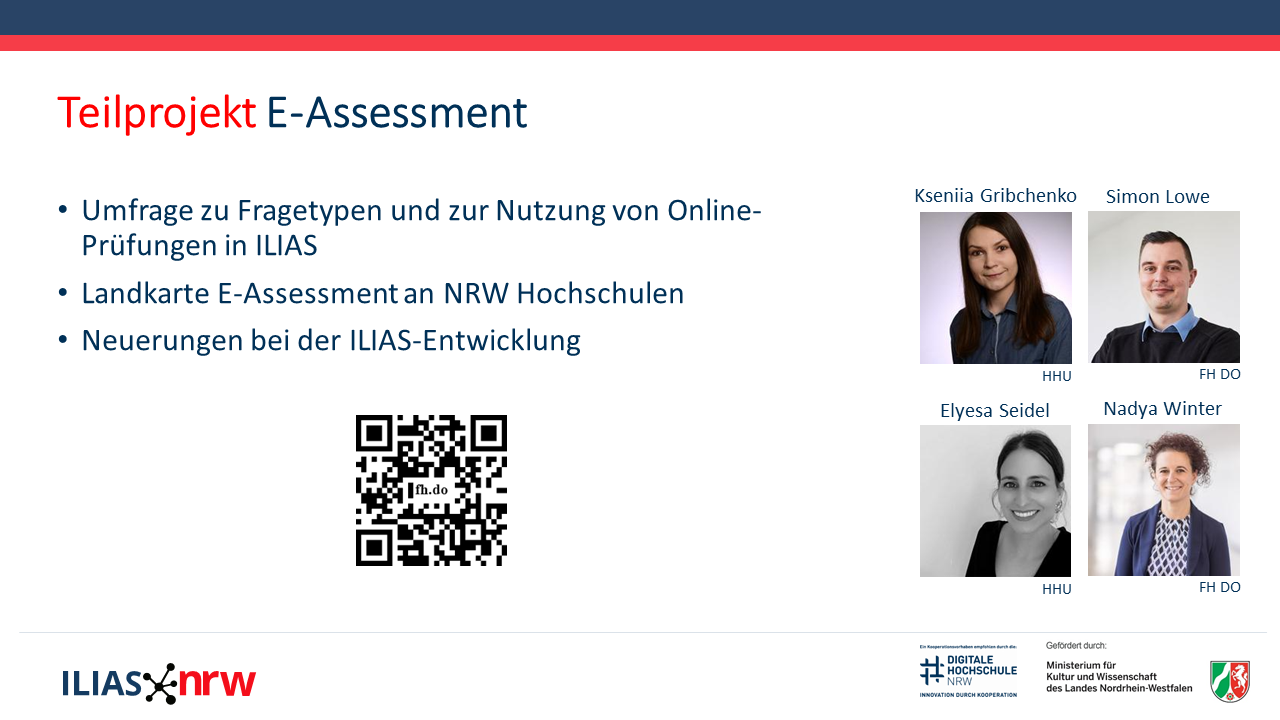
Task: Click the HHU caption under Elyesa Seidel's photo
Action: pyautogui.click(x=1056, y=589)
